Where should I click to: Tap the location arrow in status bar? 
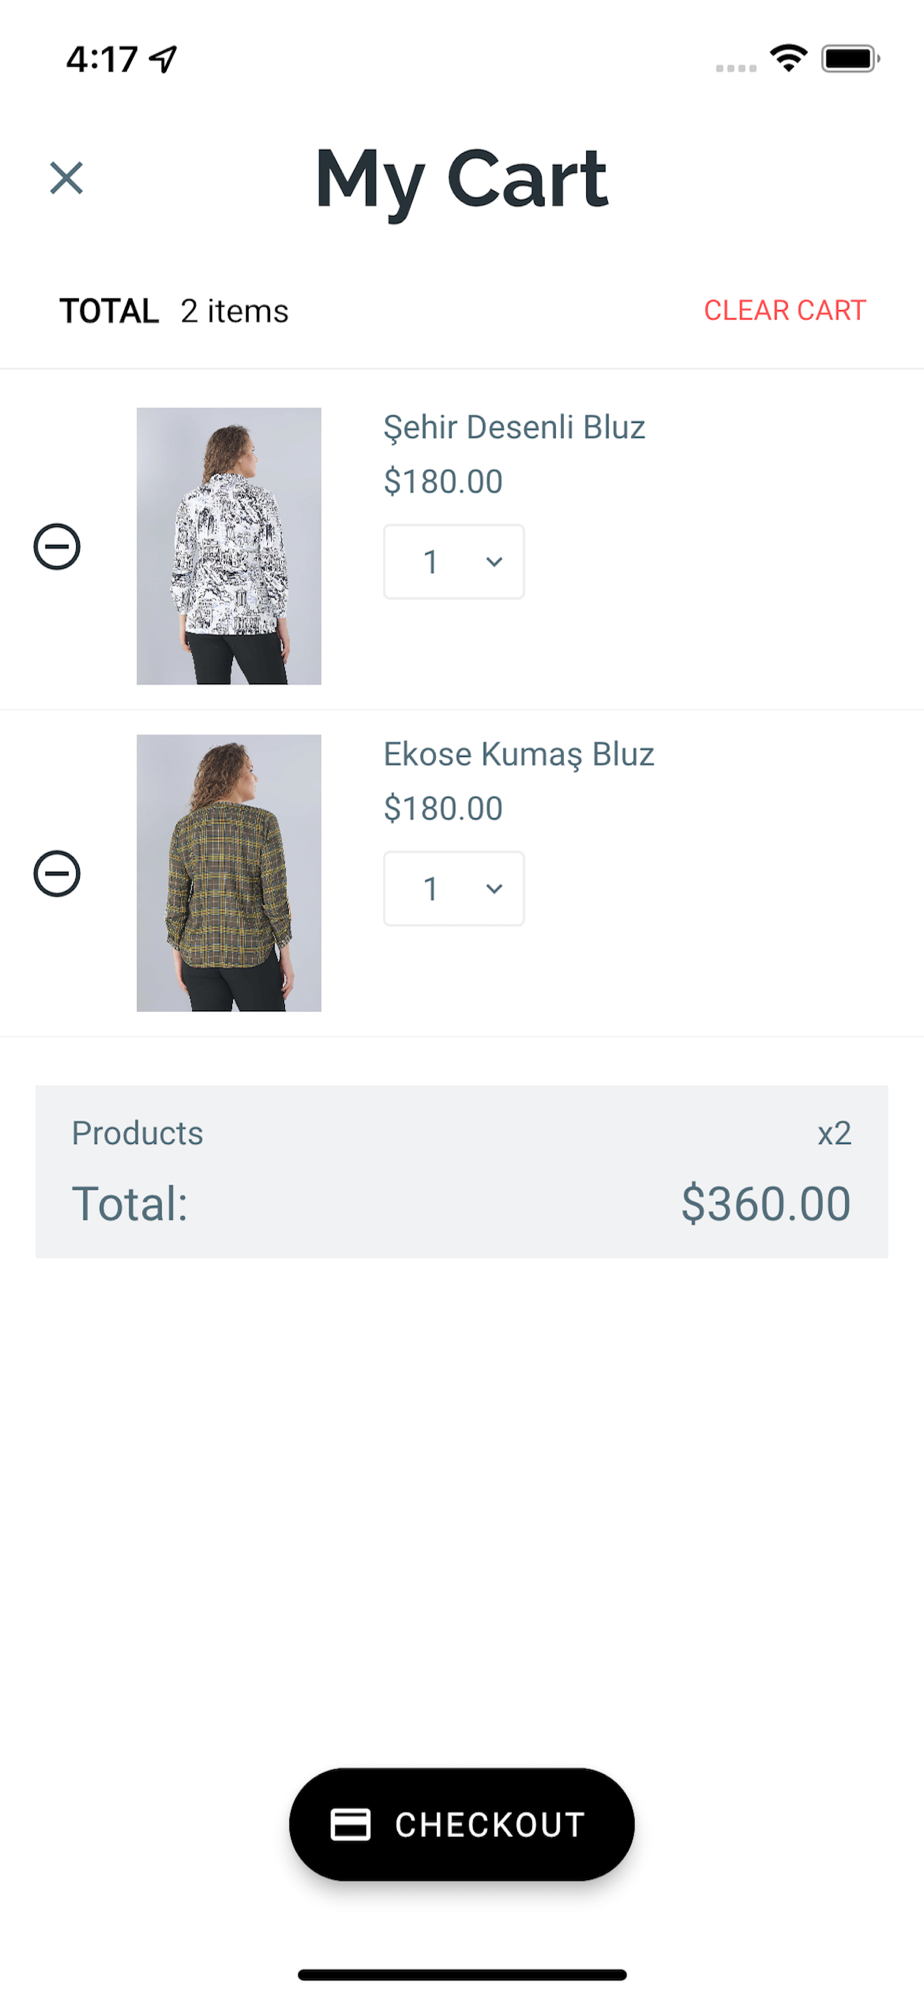163,59
